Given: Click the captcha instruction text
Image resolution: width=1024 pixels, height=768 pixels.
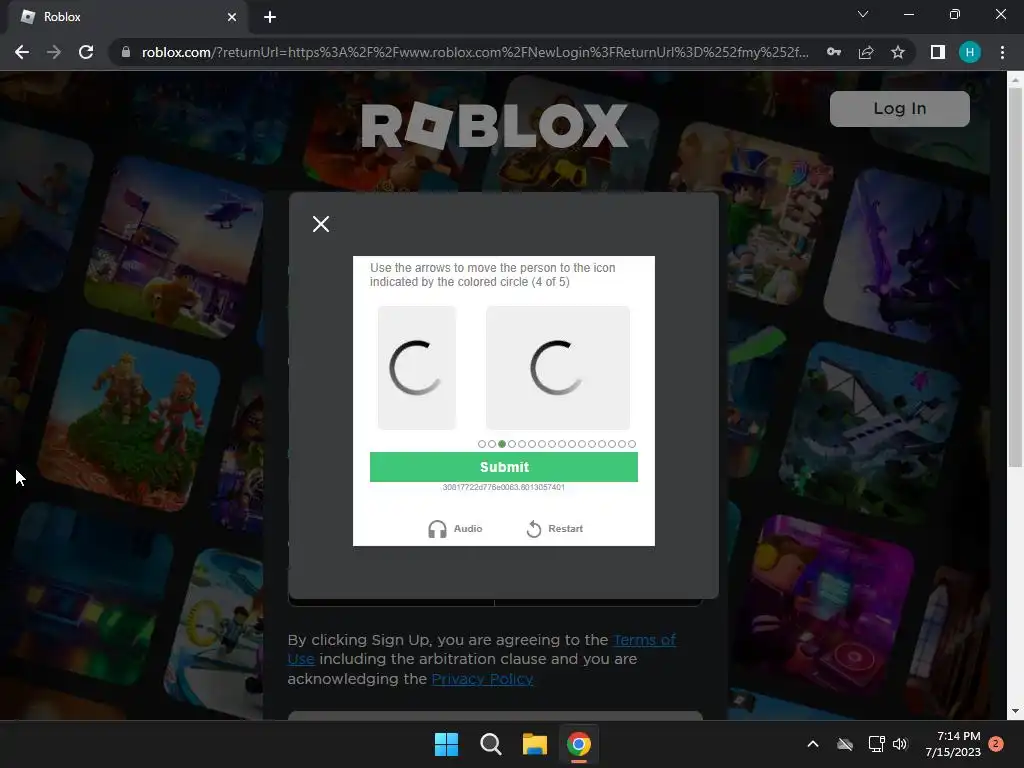Looking at the screenshot, I should [492, 275].
